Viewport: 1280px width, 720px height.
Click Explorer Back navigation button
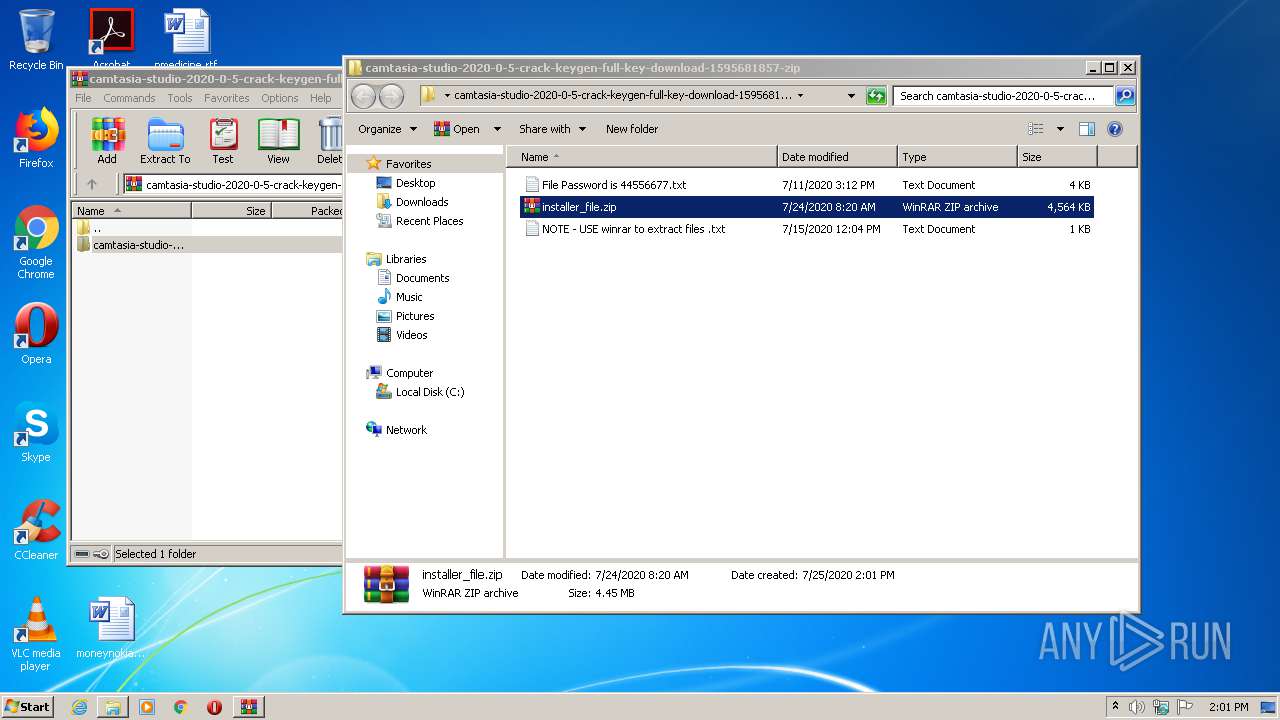pos(364,96)
